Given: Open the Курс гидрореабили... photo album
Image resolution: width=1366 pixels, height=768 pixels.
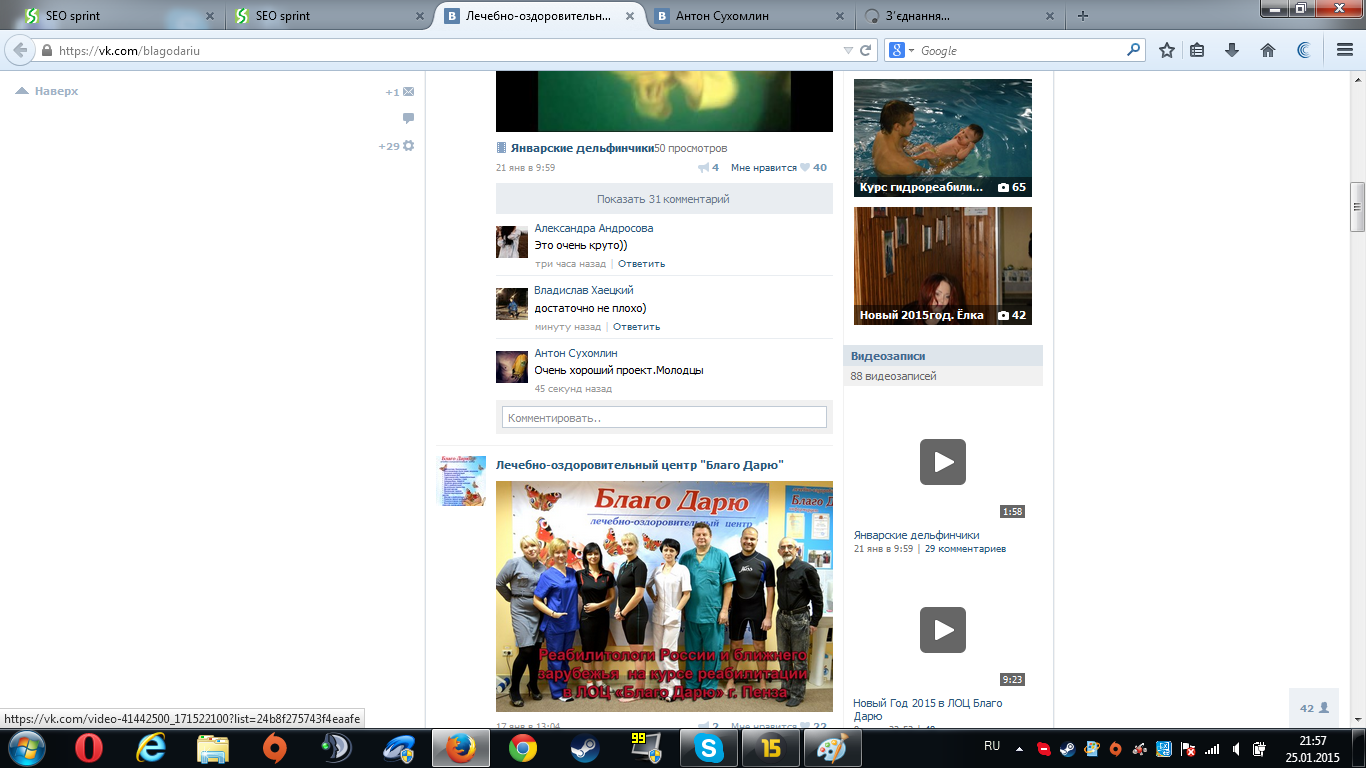Looking at the screenshot, I should [x=943, y=138].
